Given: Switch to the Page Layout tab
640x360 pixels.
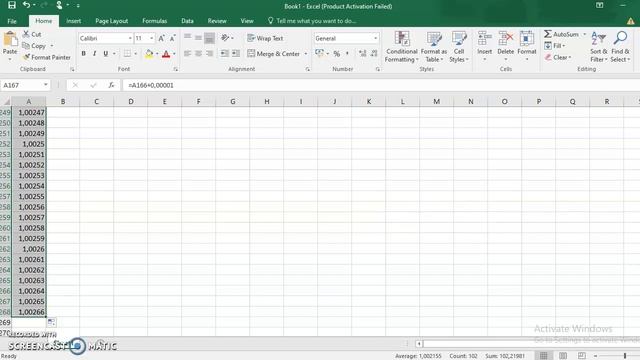Looking at the screenshot, I should pos(111,21).
